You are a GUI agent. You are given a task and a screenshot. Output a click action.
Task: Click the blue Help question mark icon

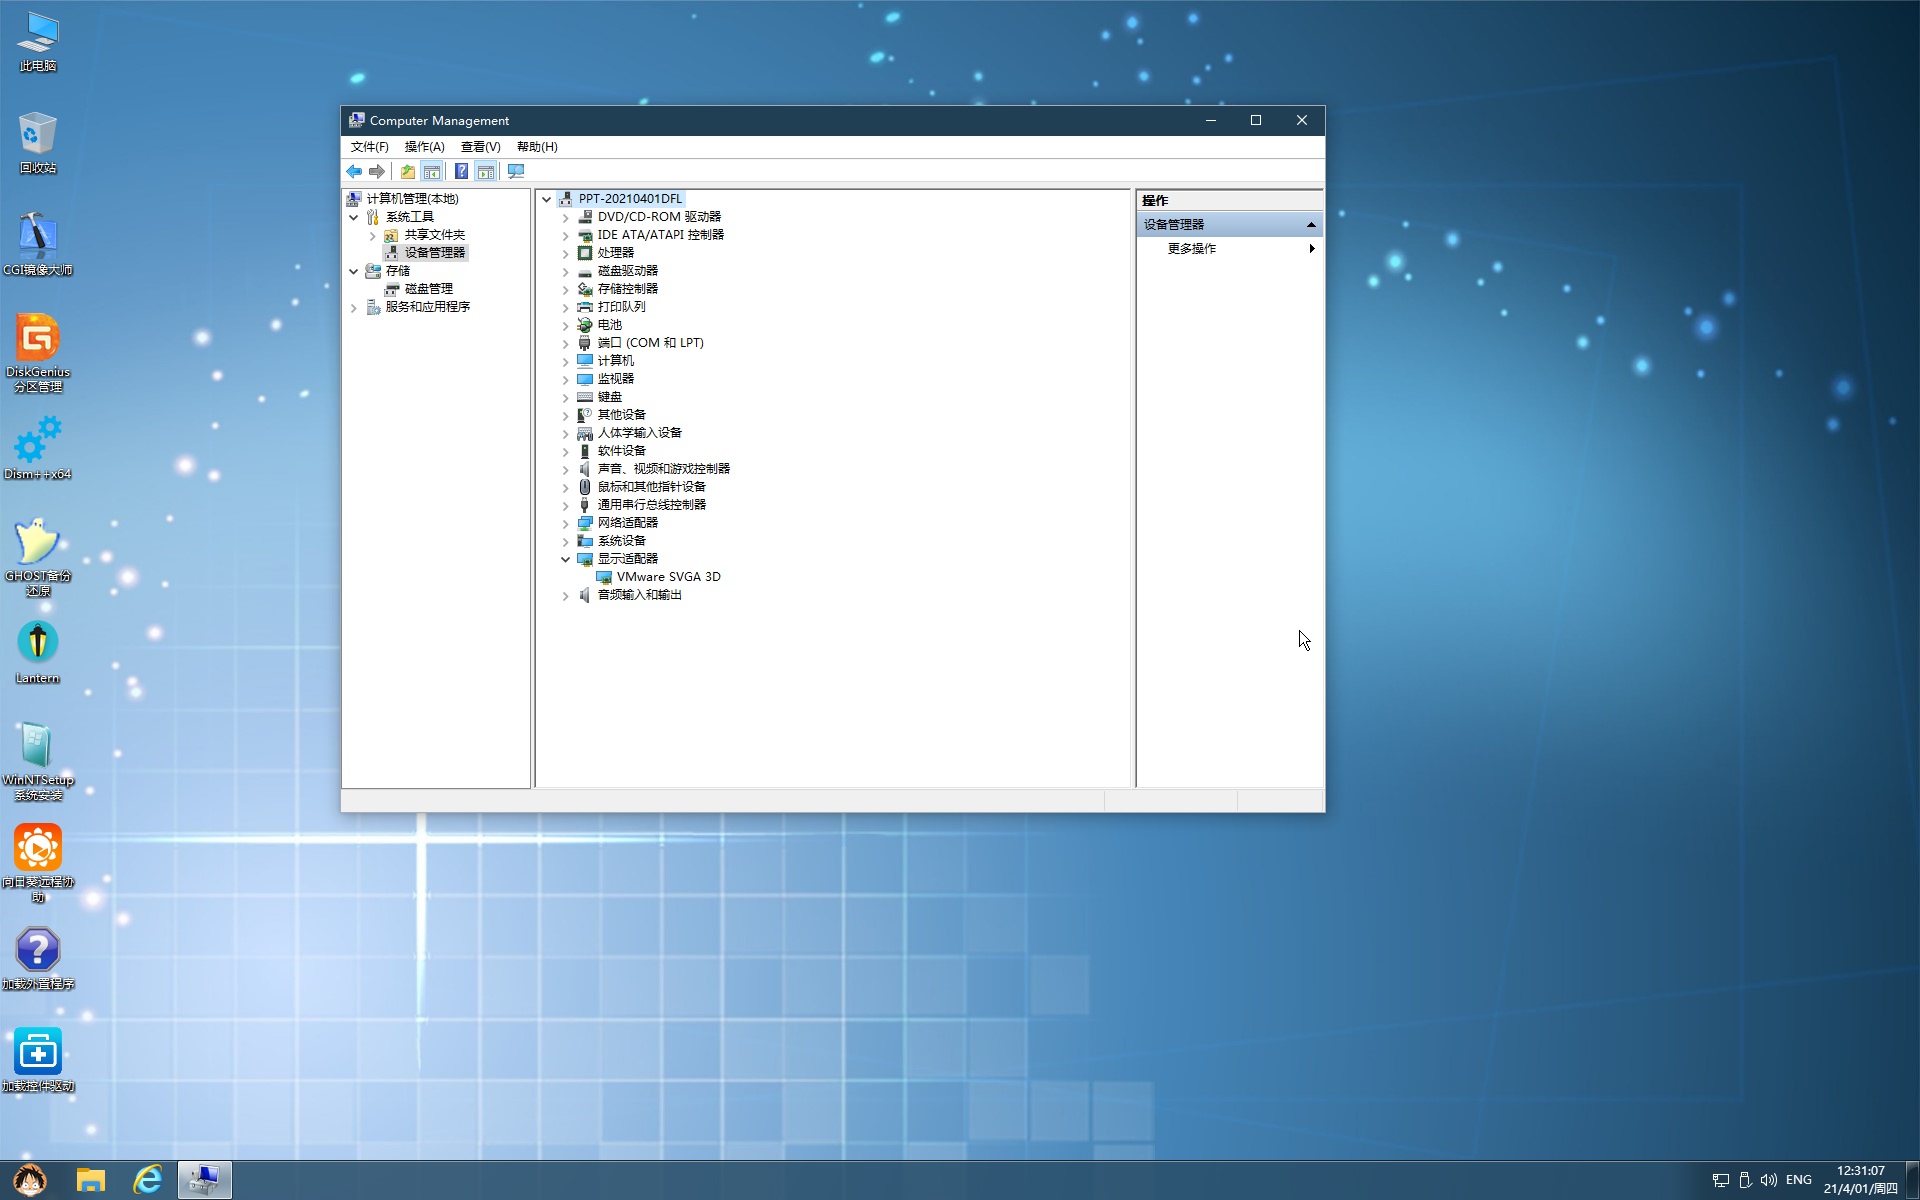(461, 172)
